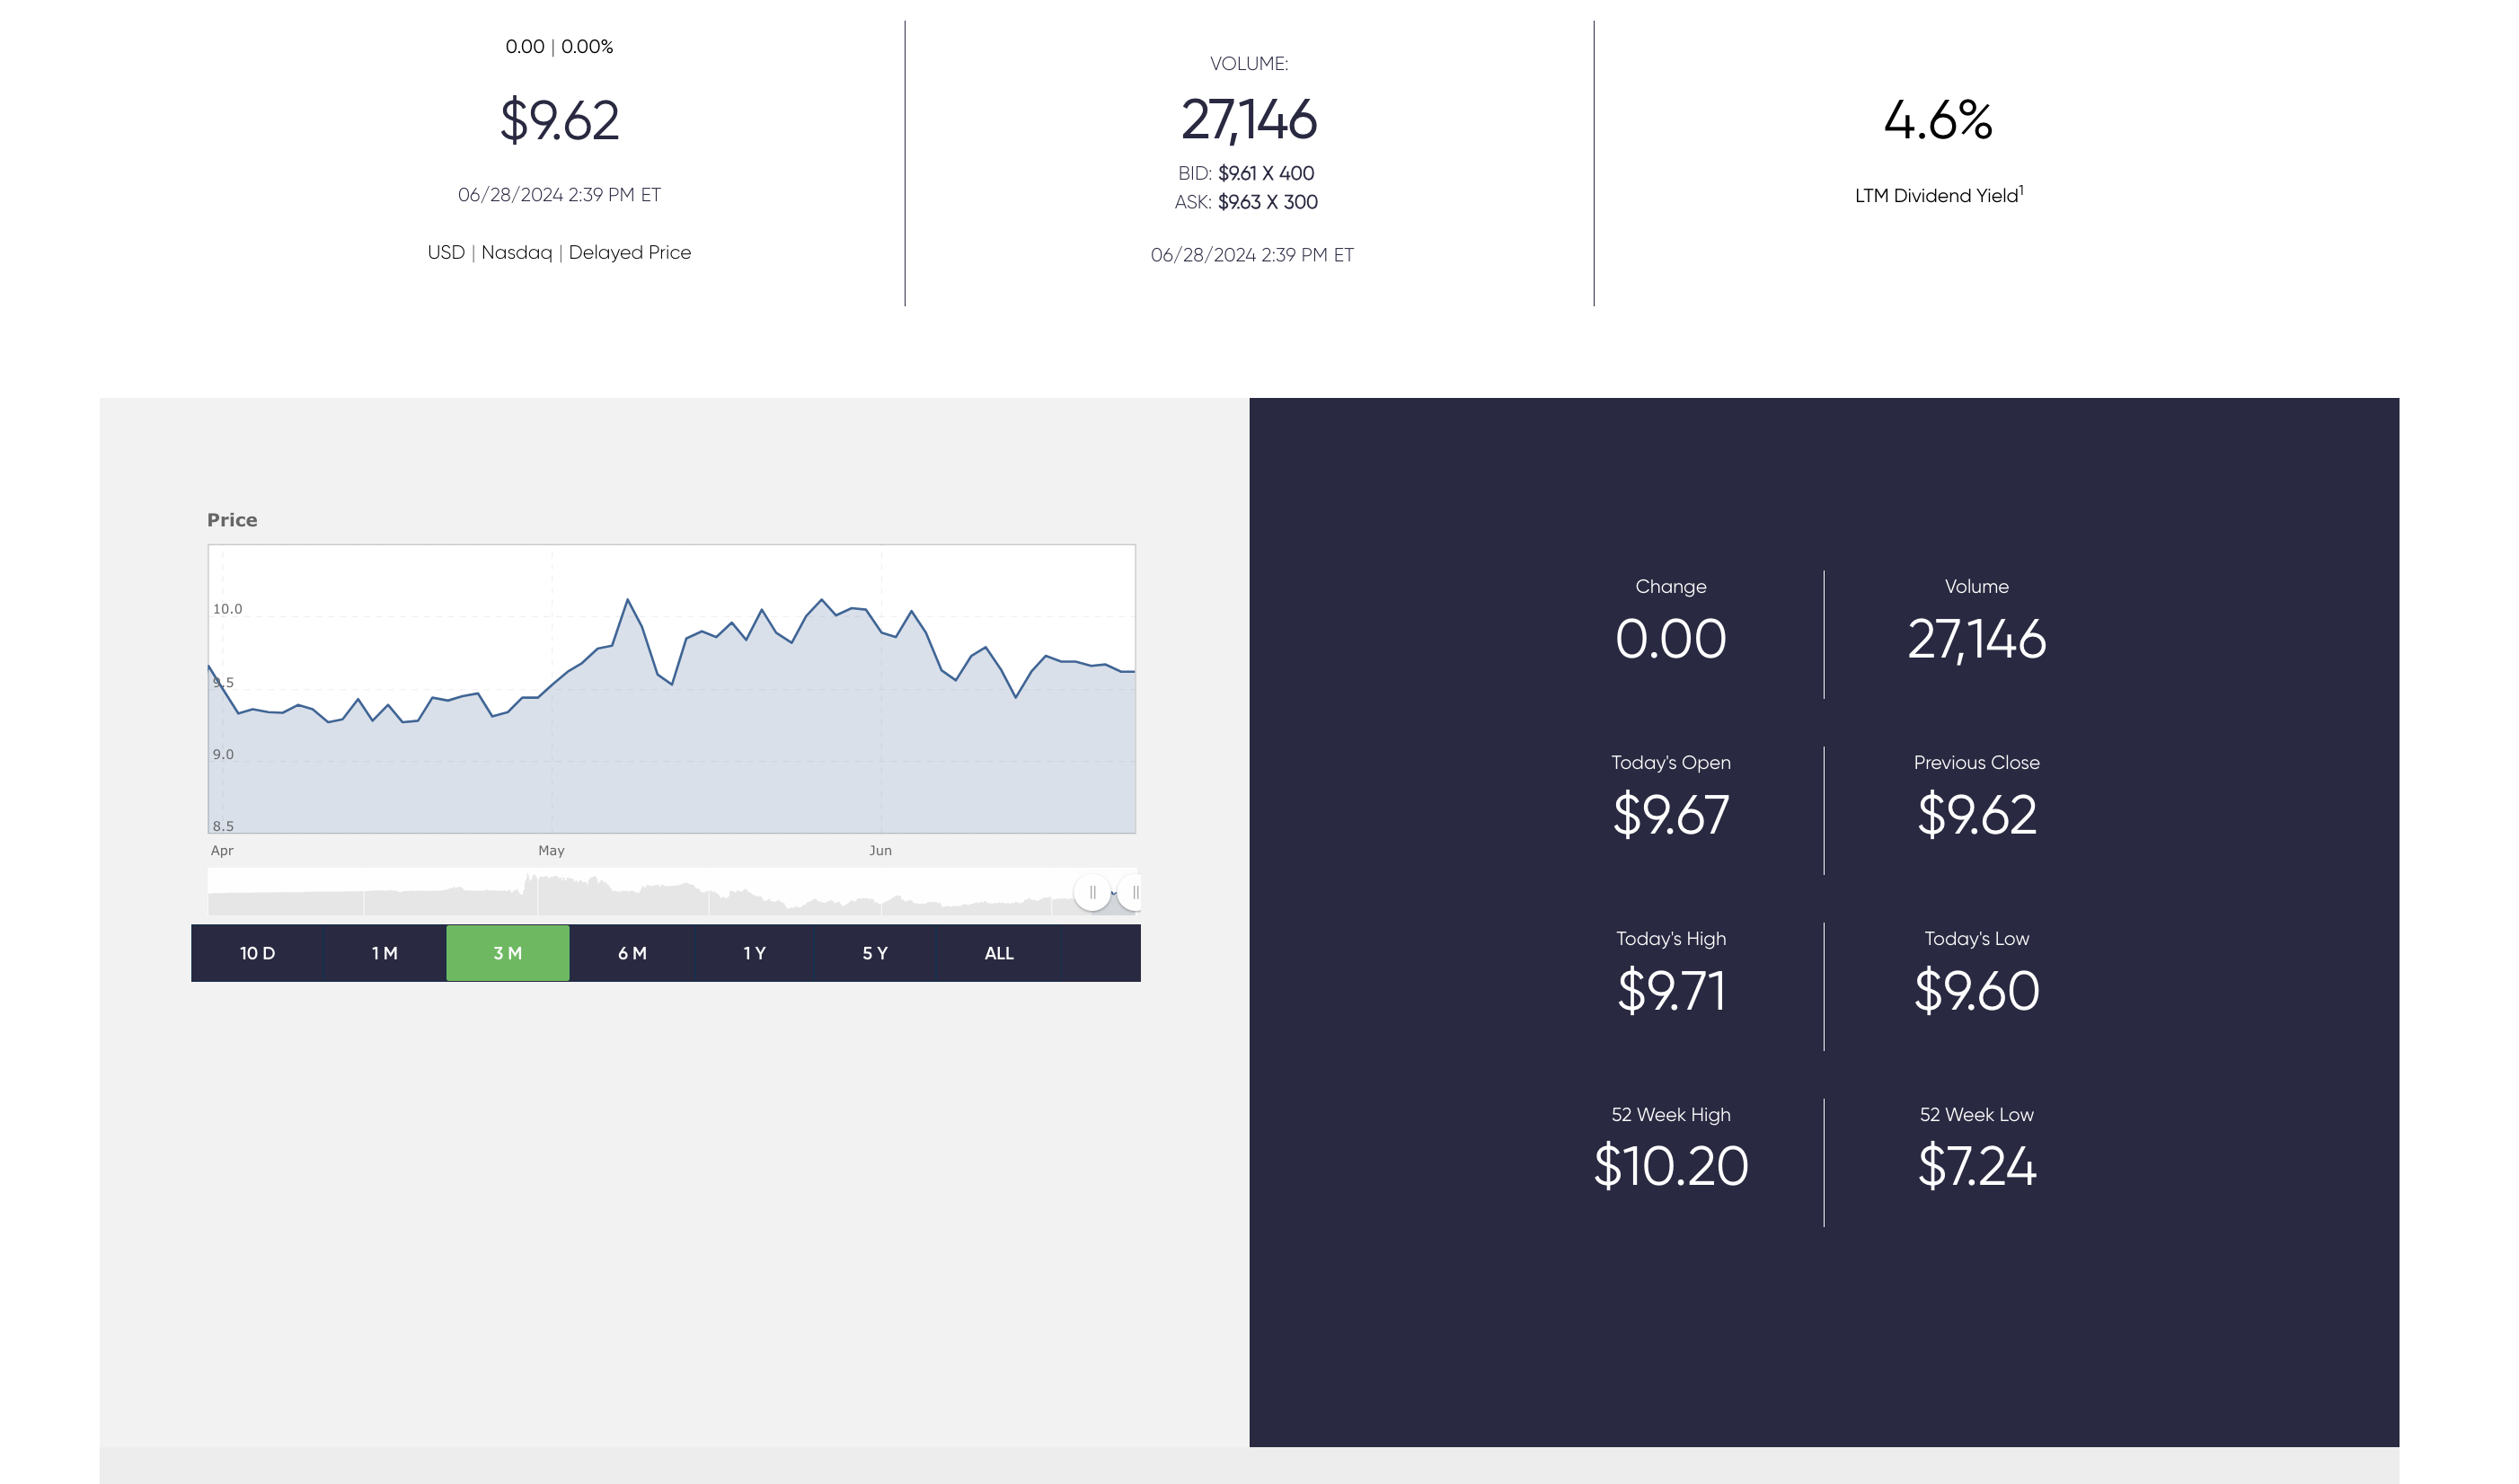Switch chart to 1 M range
The width and height of the screenshot is (2519, 1484).
[384, 953]
